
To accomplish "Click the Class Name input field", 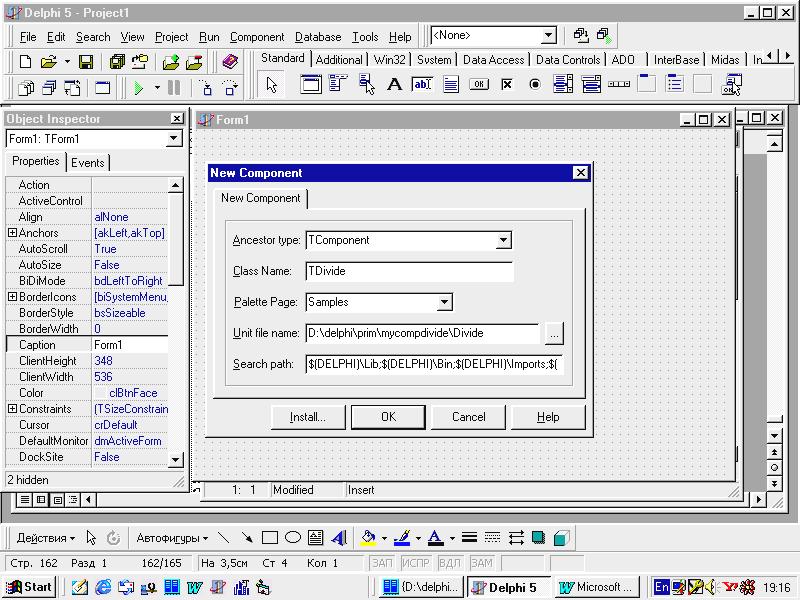I will pyautogui.click(x=410, y=271).
